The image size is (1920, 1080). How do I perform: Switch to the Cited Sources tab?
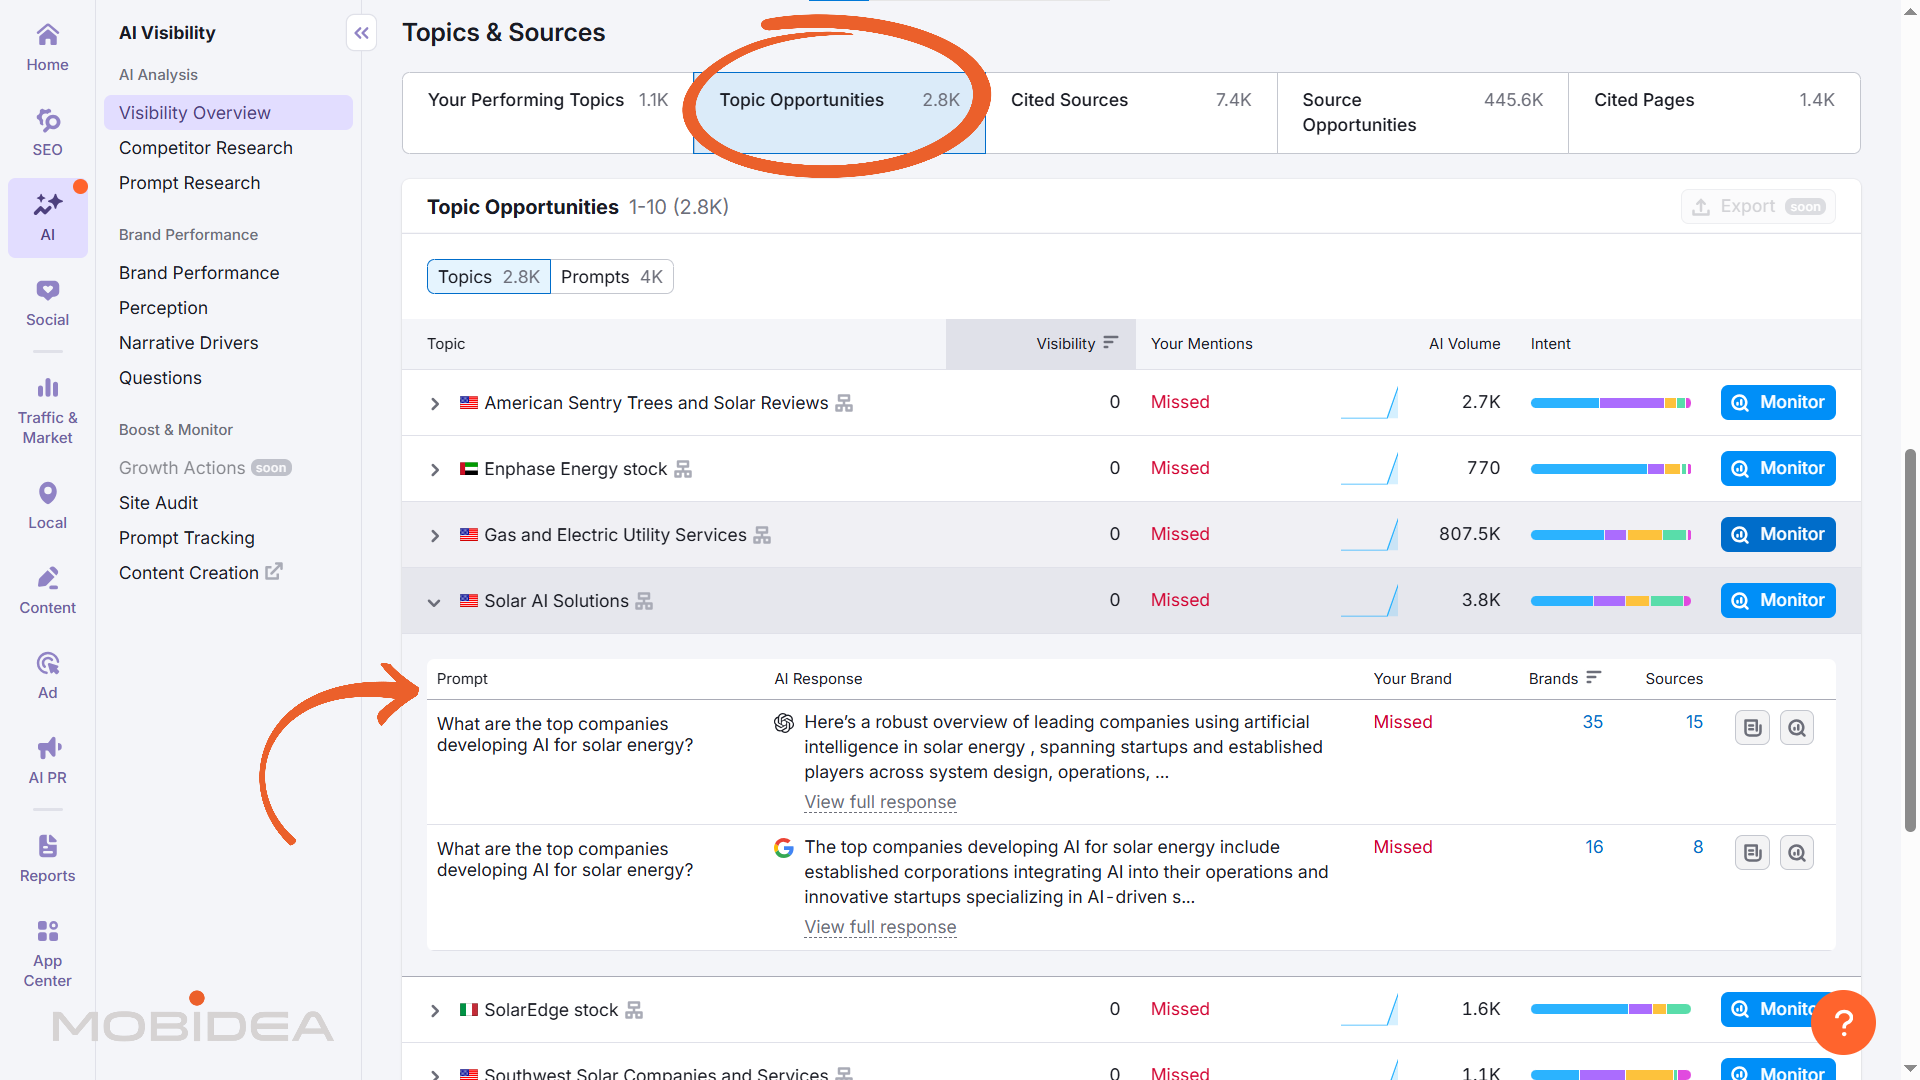[x=1068, y=99]
